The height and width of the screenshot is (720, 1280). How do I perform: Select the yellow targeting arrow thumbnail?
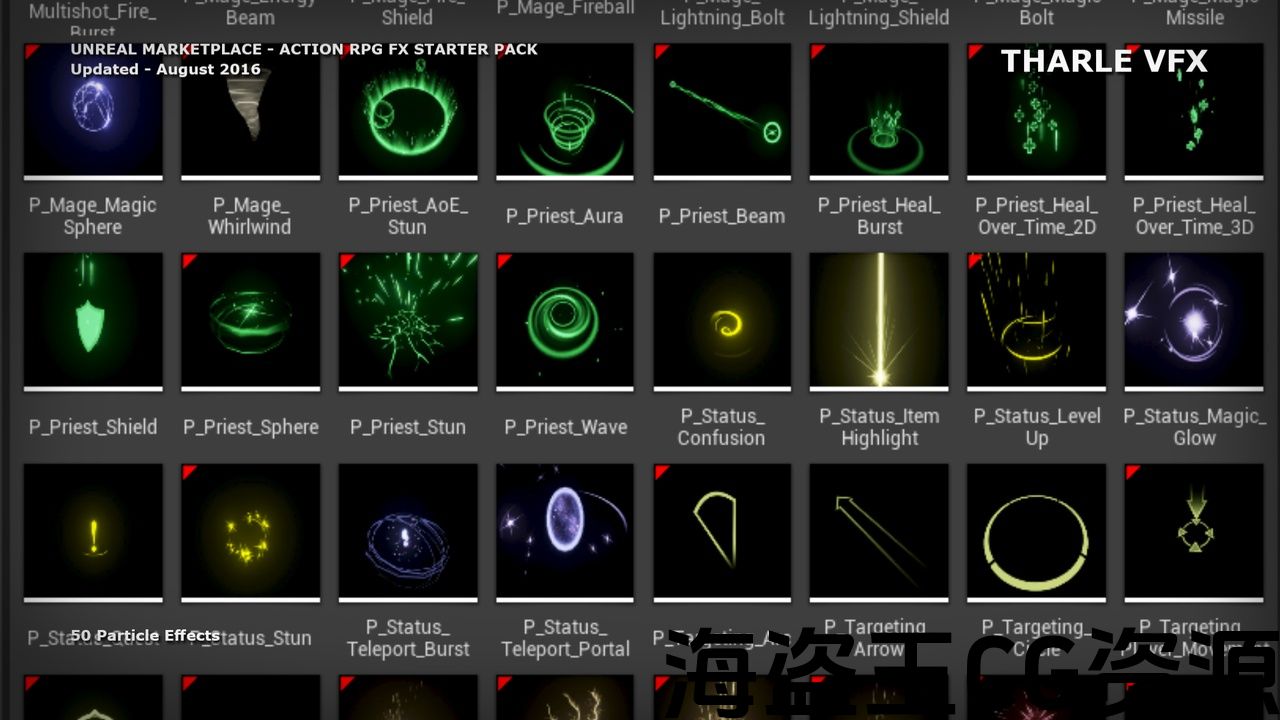[879, 531]
